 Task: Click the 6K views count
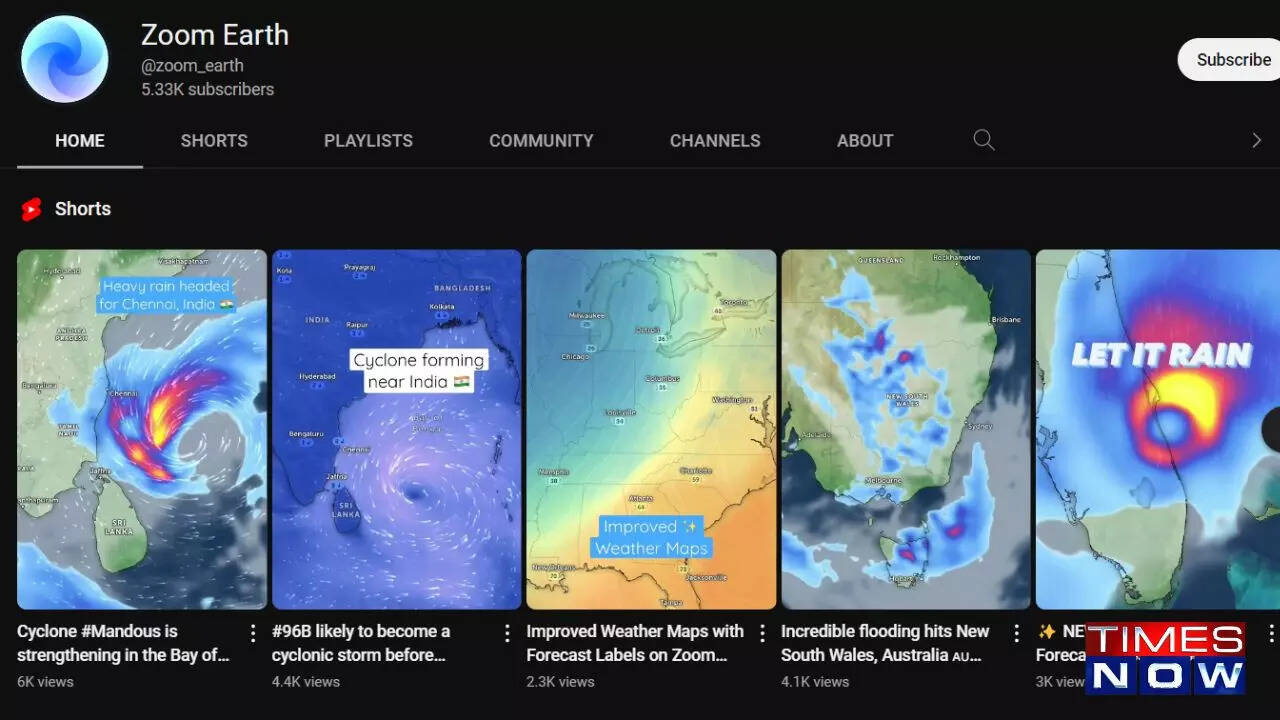[x=45, y=682]
